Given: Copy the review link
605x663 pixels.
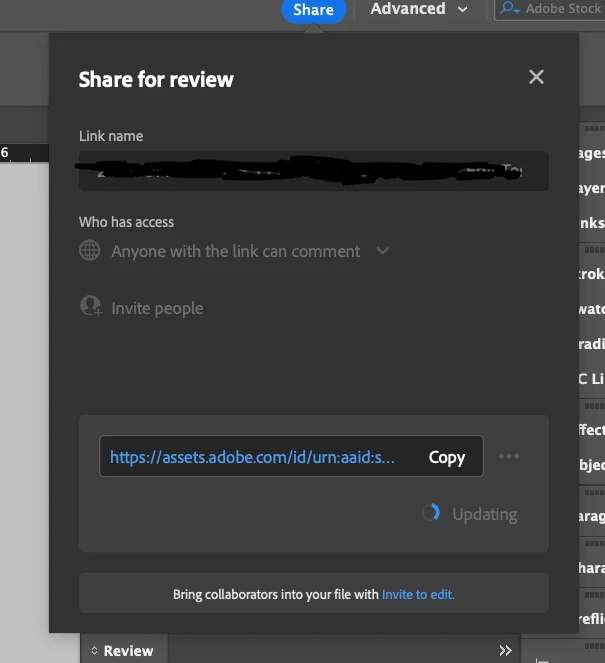Looking at the screenshot, I should 447,457.
